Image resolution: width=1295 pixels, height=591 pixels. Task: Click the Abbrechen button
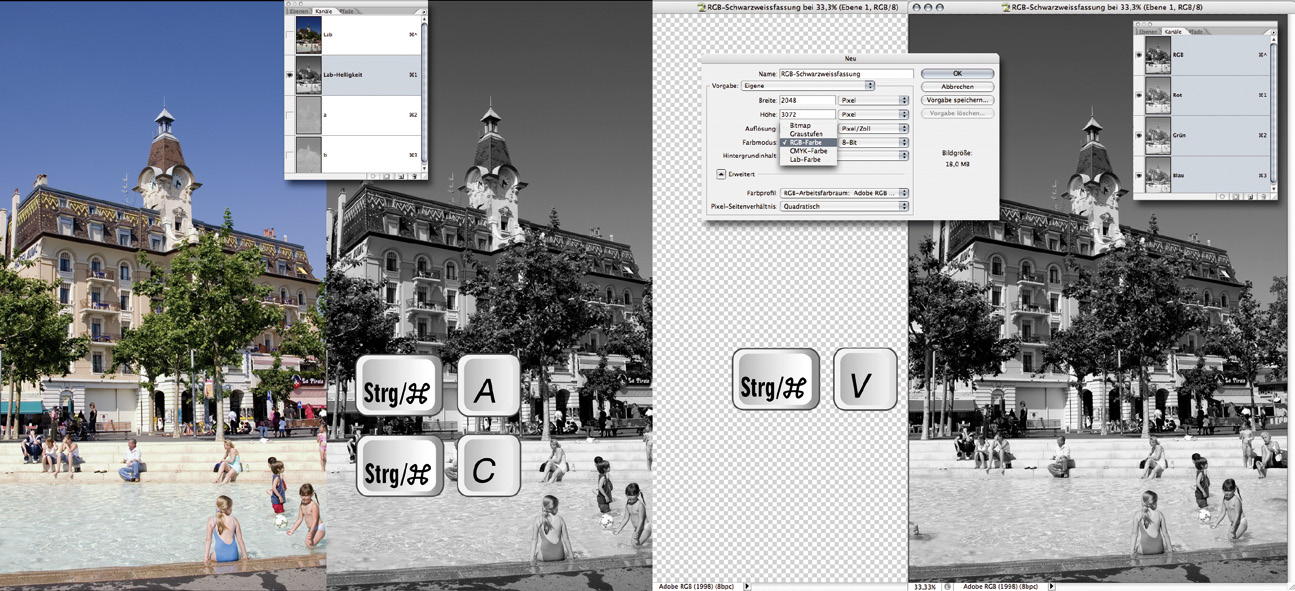tap(957, 87)
